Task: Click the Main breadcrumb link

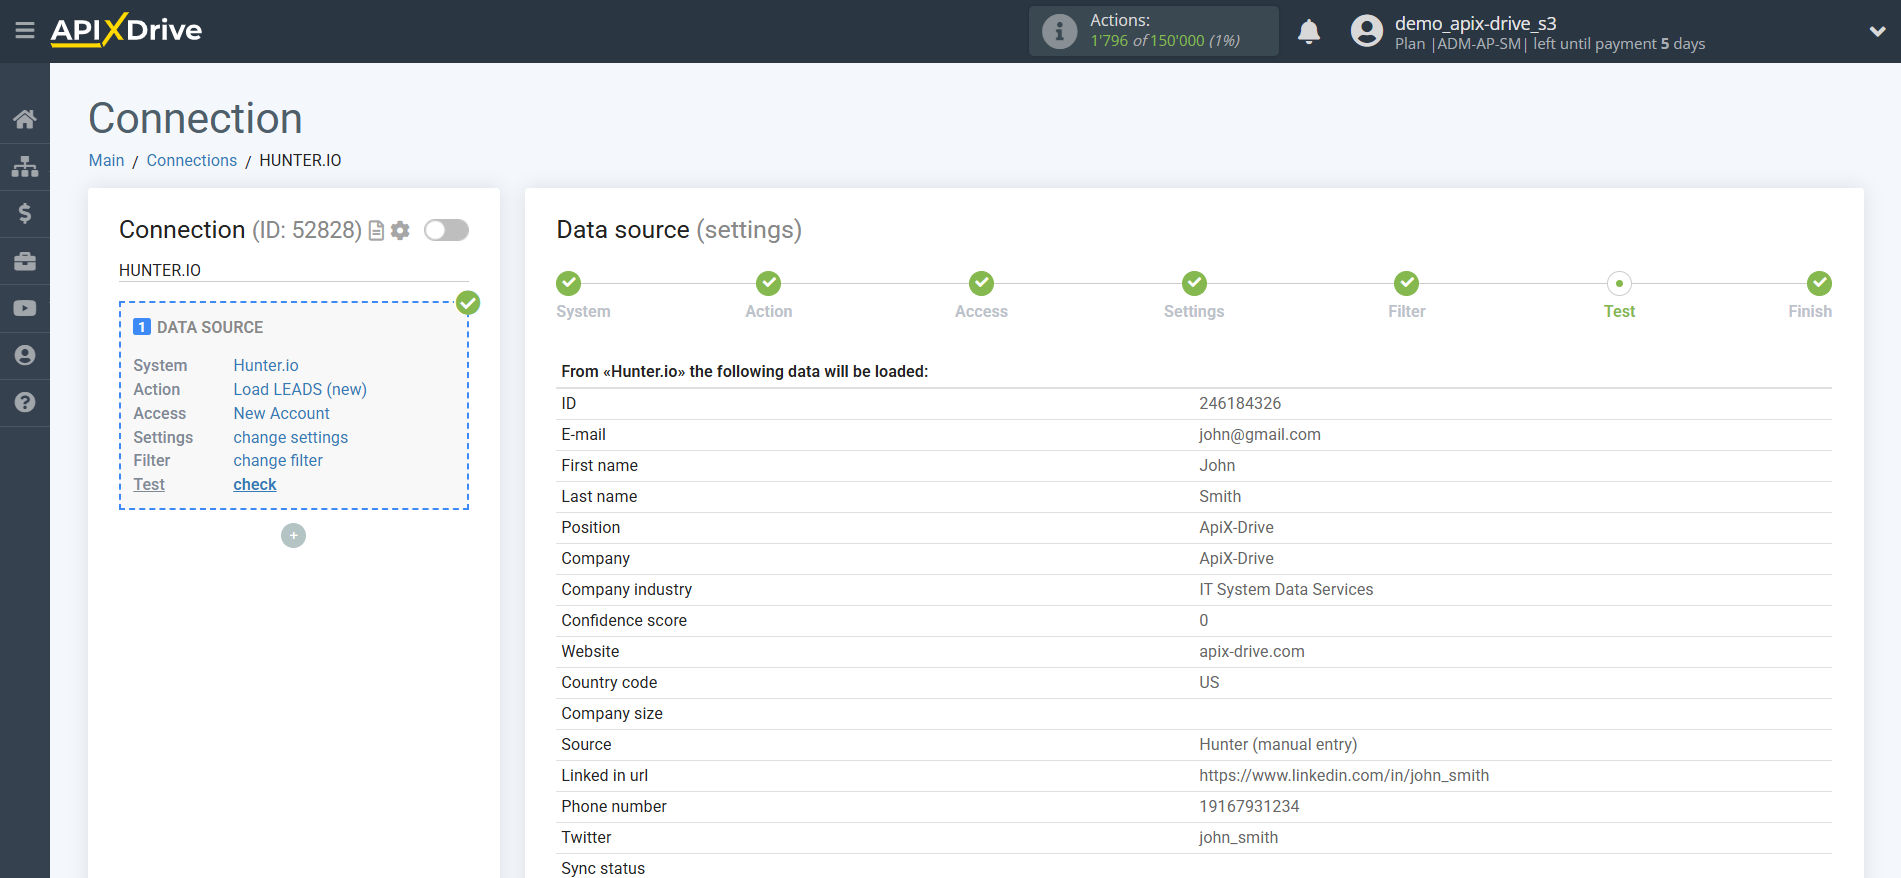Action: tap(107, 160)
